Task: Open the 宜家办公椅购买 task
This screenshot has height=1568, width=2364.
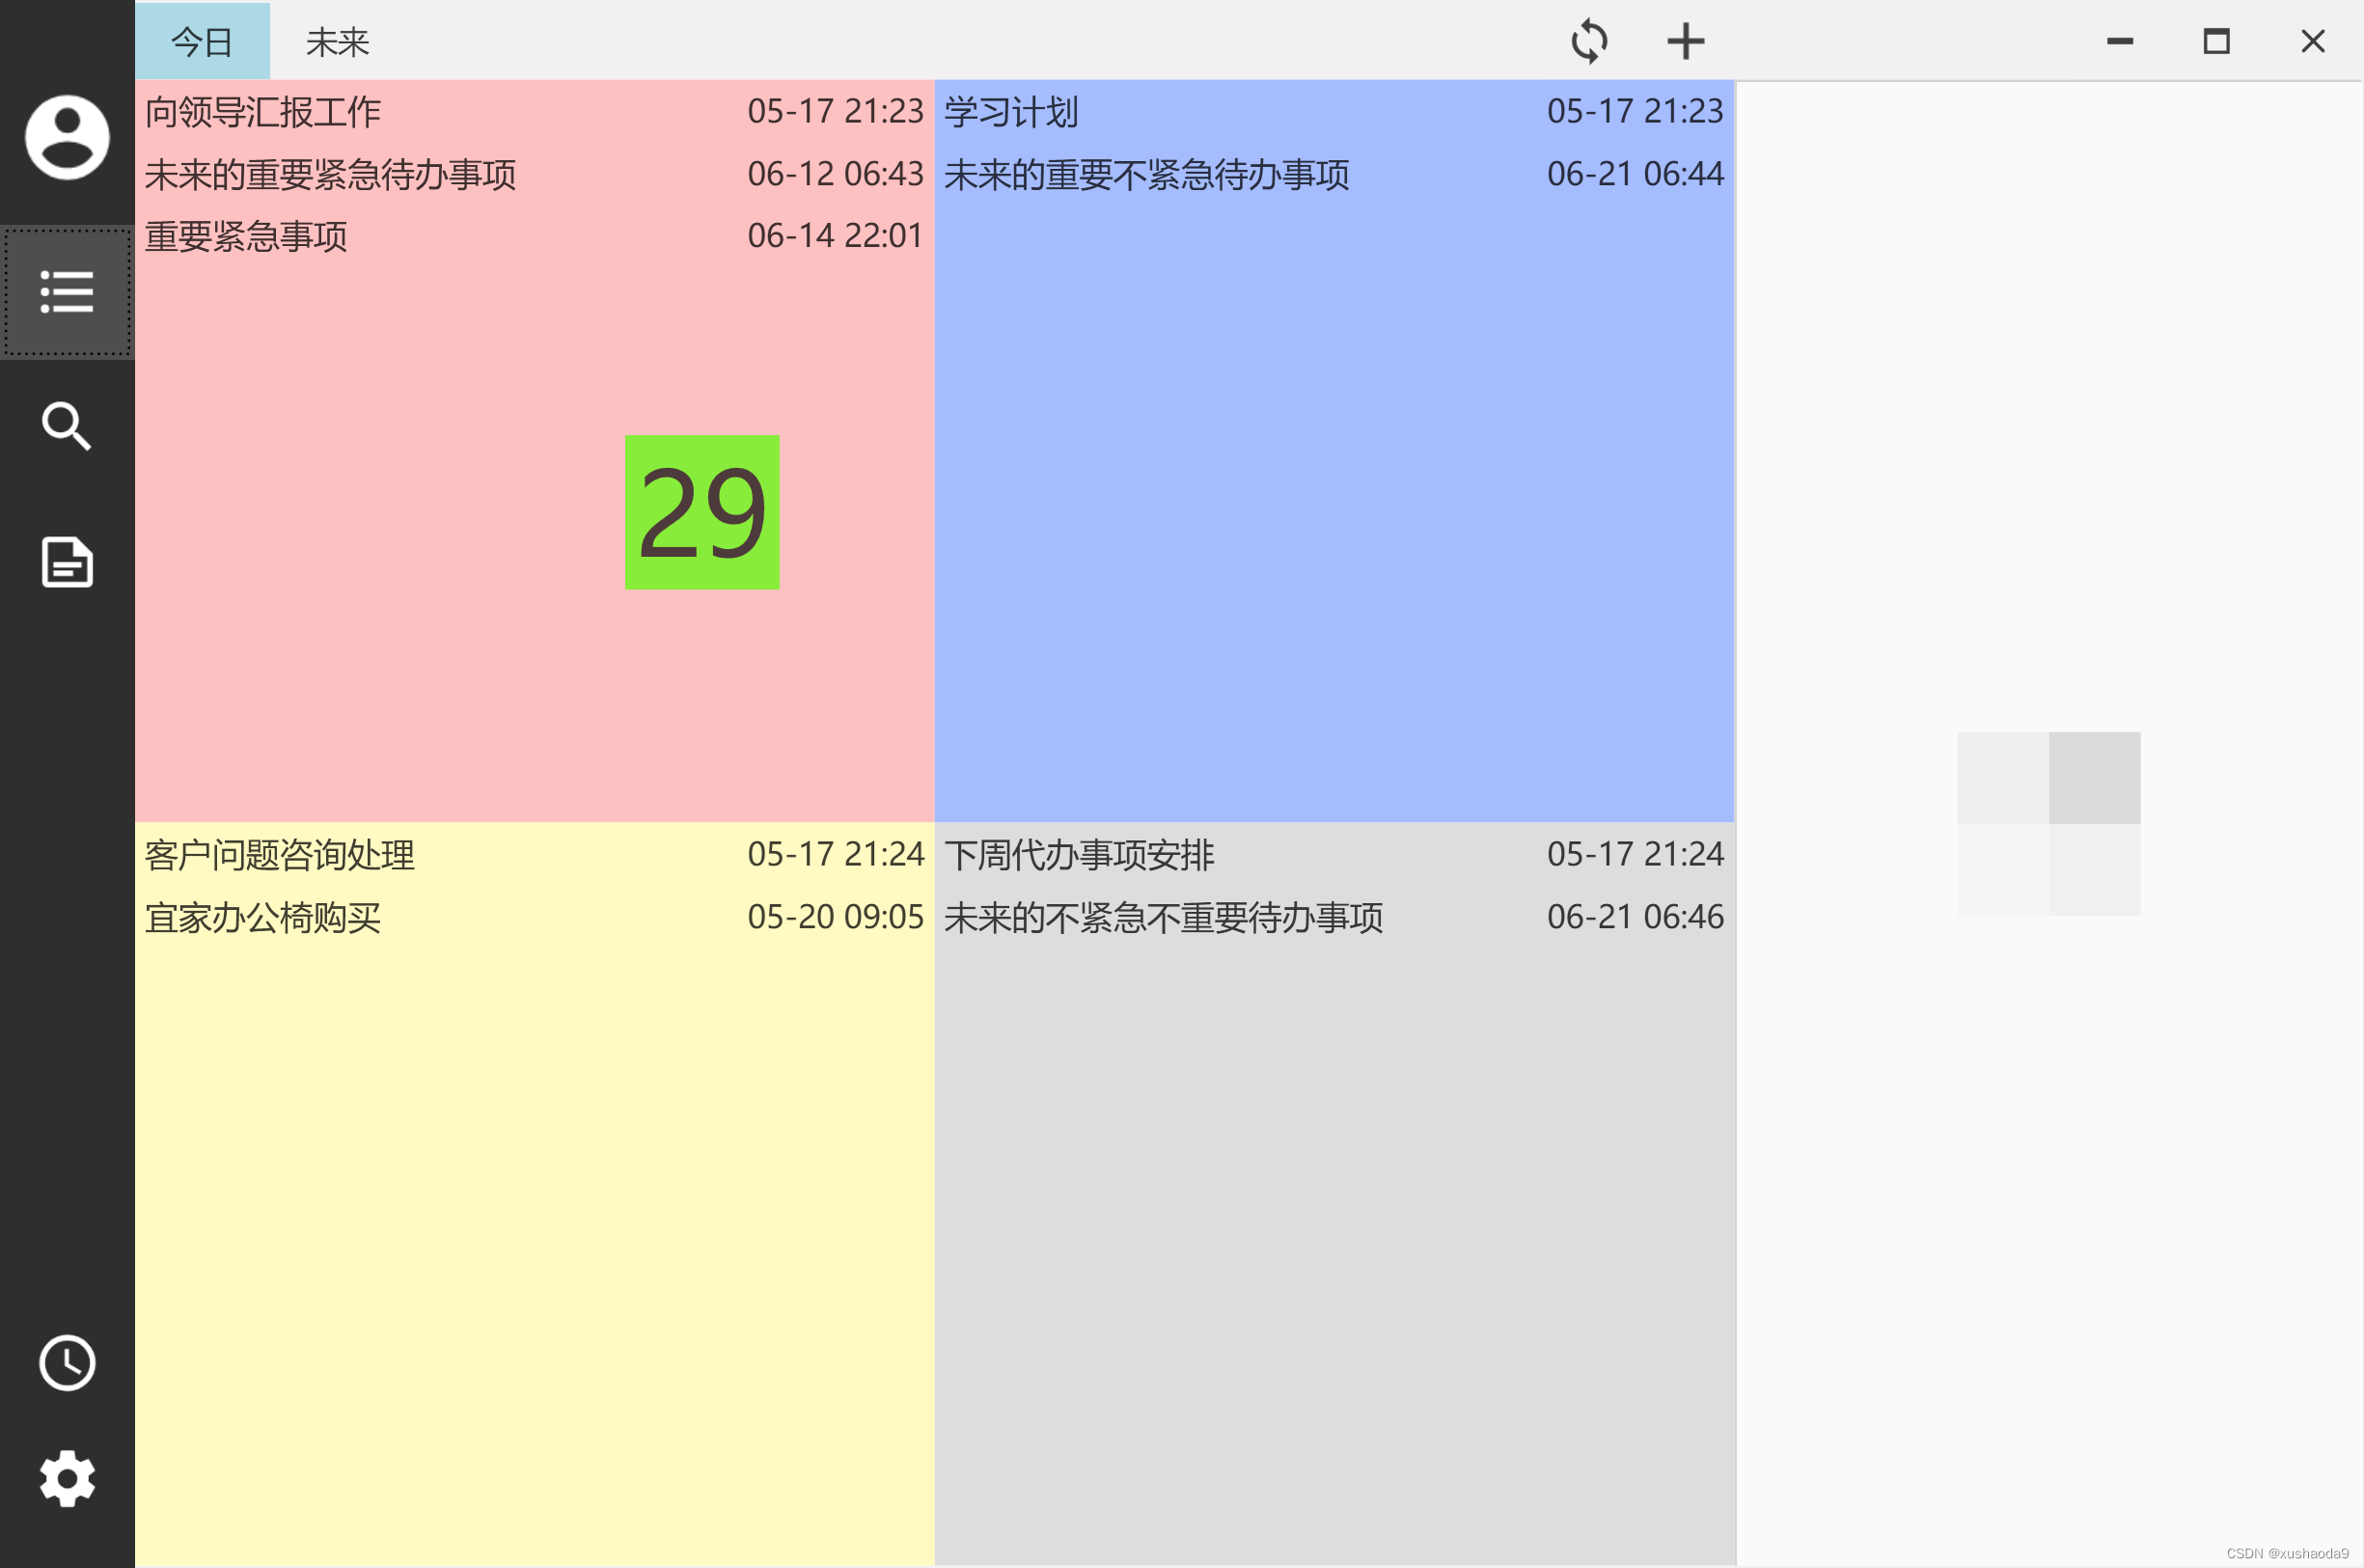Action: pos(263,918)
